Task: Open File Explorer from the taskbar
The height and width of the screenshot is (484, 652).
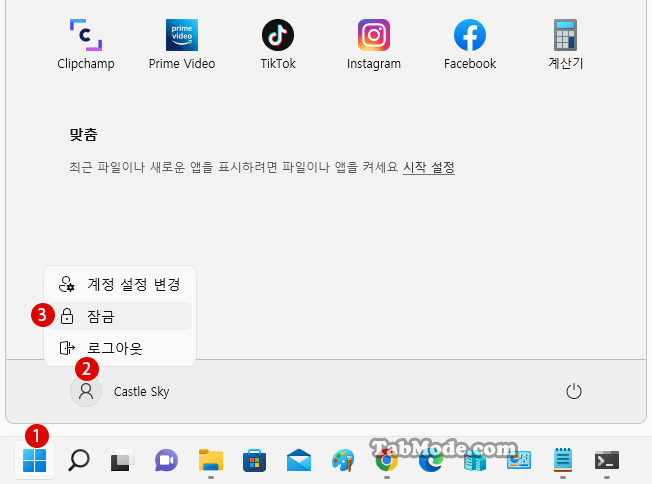Action: coord(211,460)
